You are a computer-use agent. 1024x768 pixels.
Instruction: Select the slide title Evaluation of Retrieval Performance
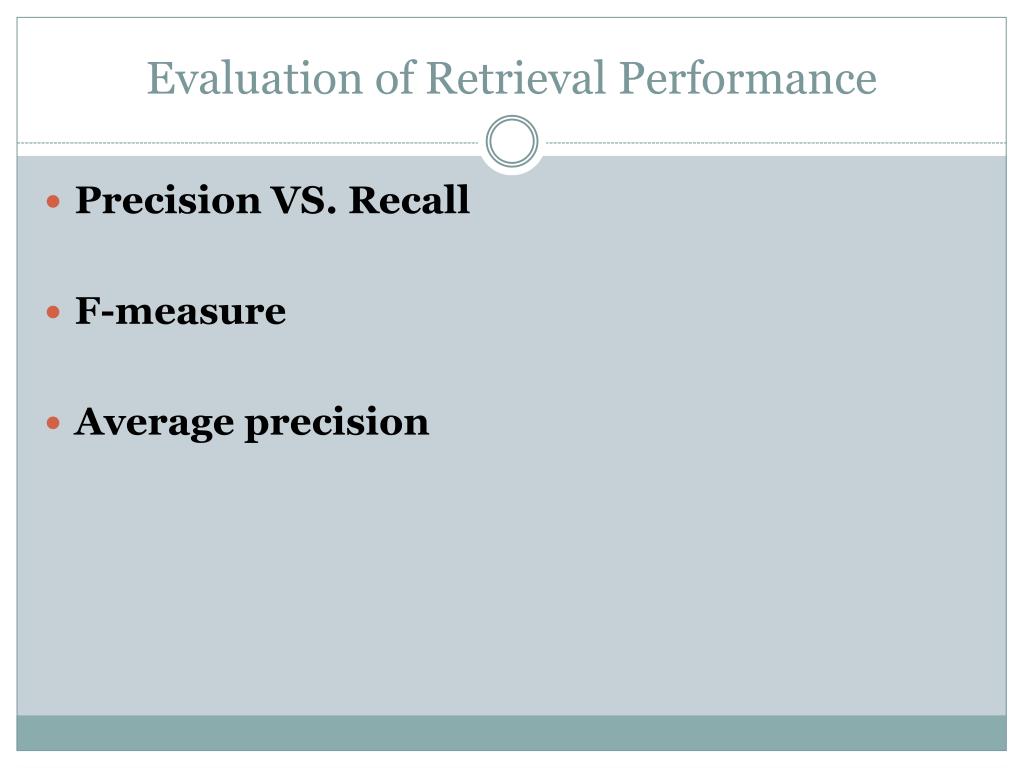[512, 78]
